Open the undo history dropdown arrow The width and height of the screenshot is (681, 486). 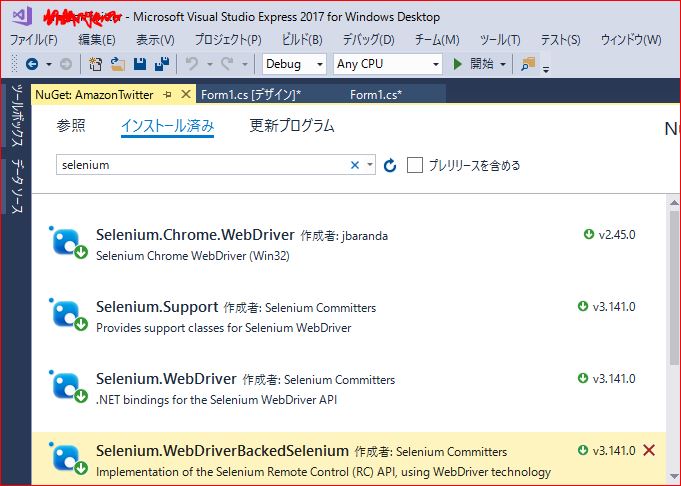[210, 65]
